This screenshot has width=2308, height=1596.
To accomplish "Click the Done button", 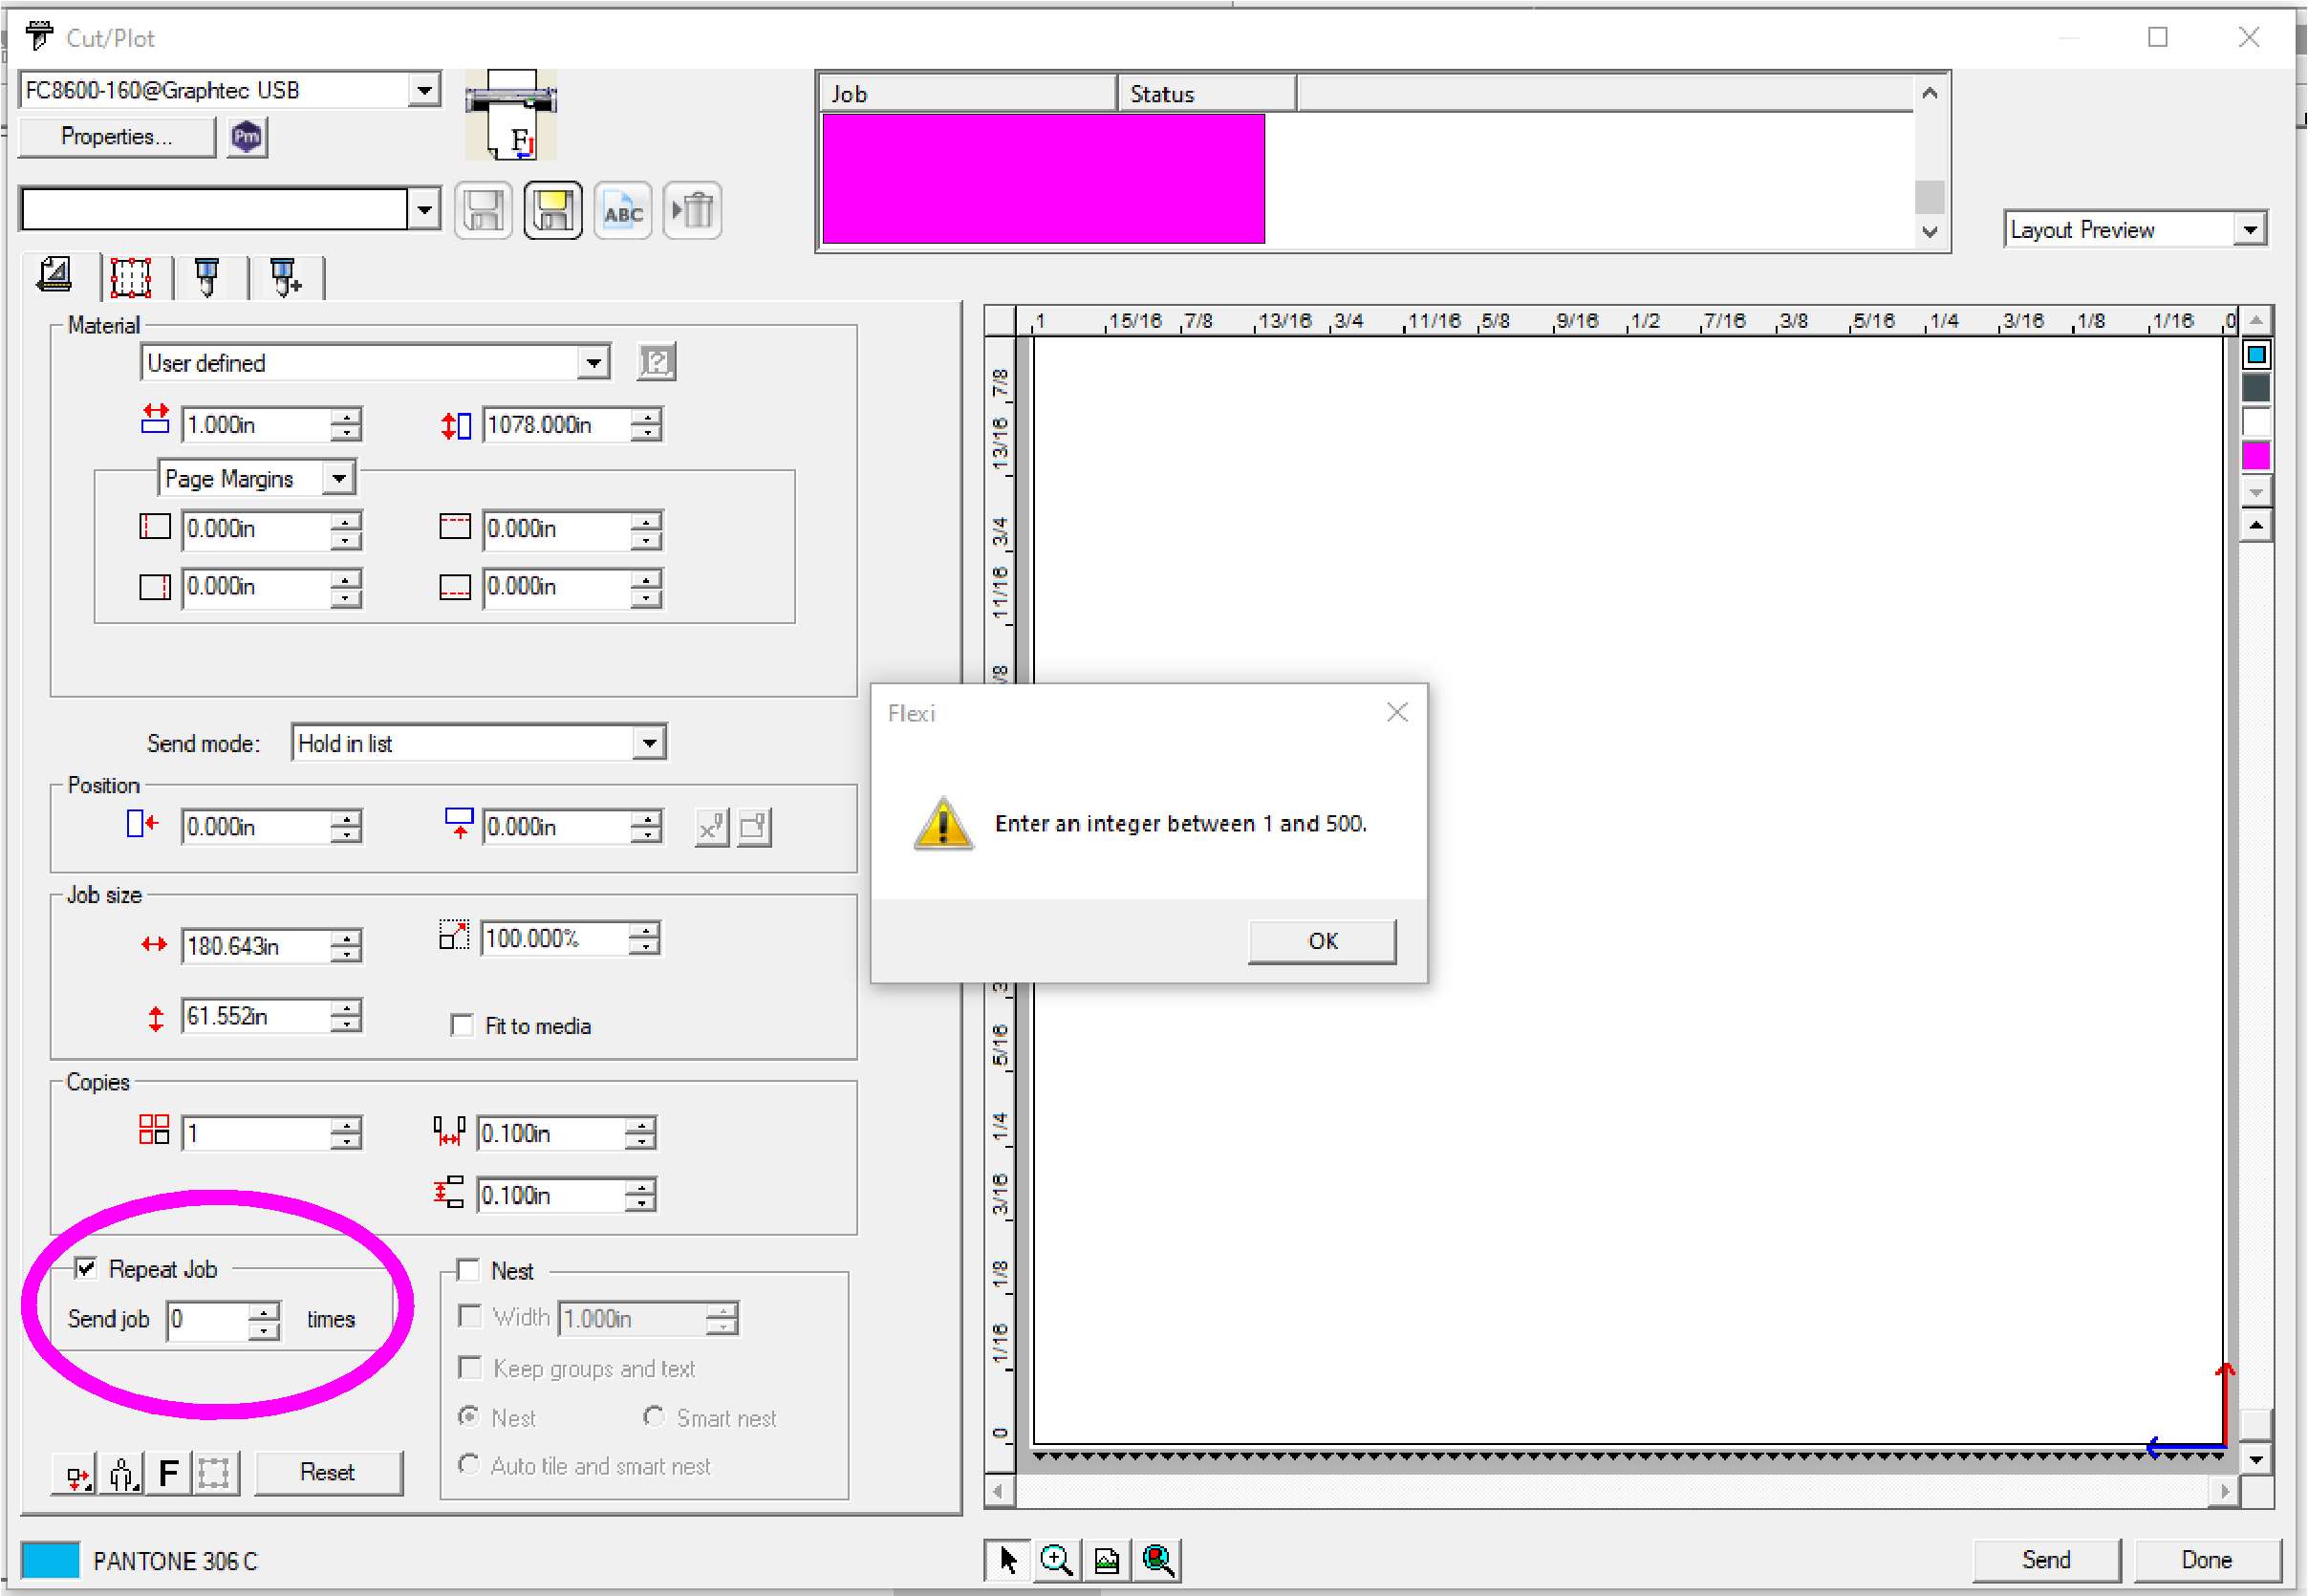I will coord(2207,1560).
